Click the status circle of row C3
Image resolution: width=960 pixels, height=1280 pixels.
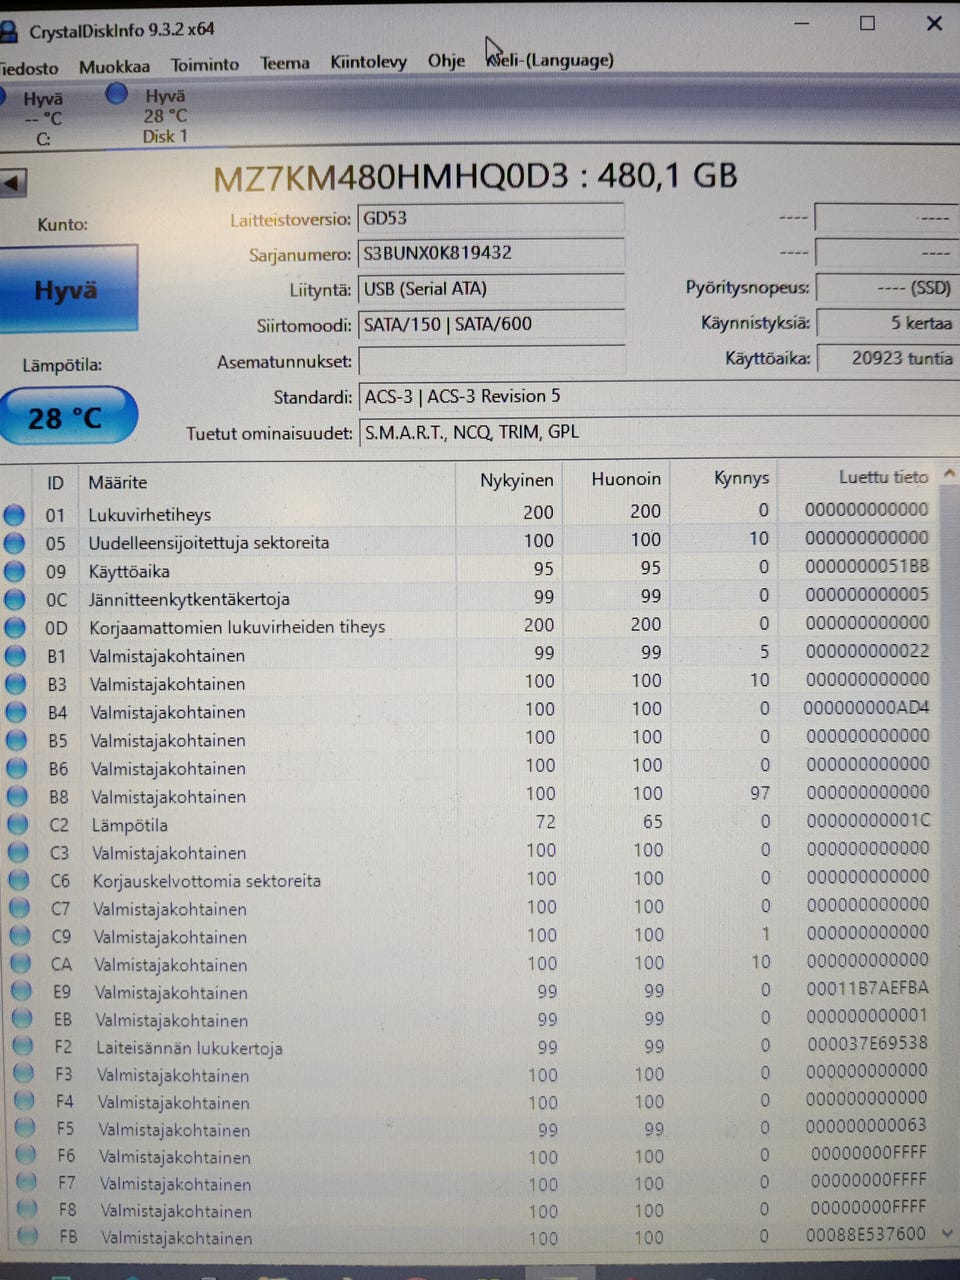pos(19,853)
